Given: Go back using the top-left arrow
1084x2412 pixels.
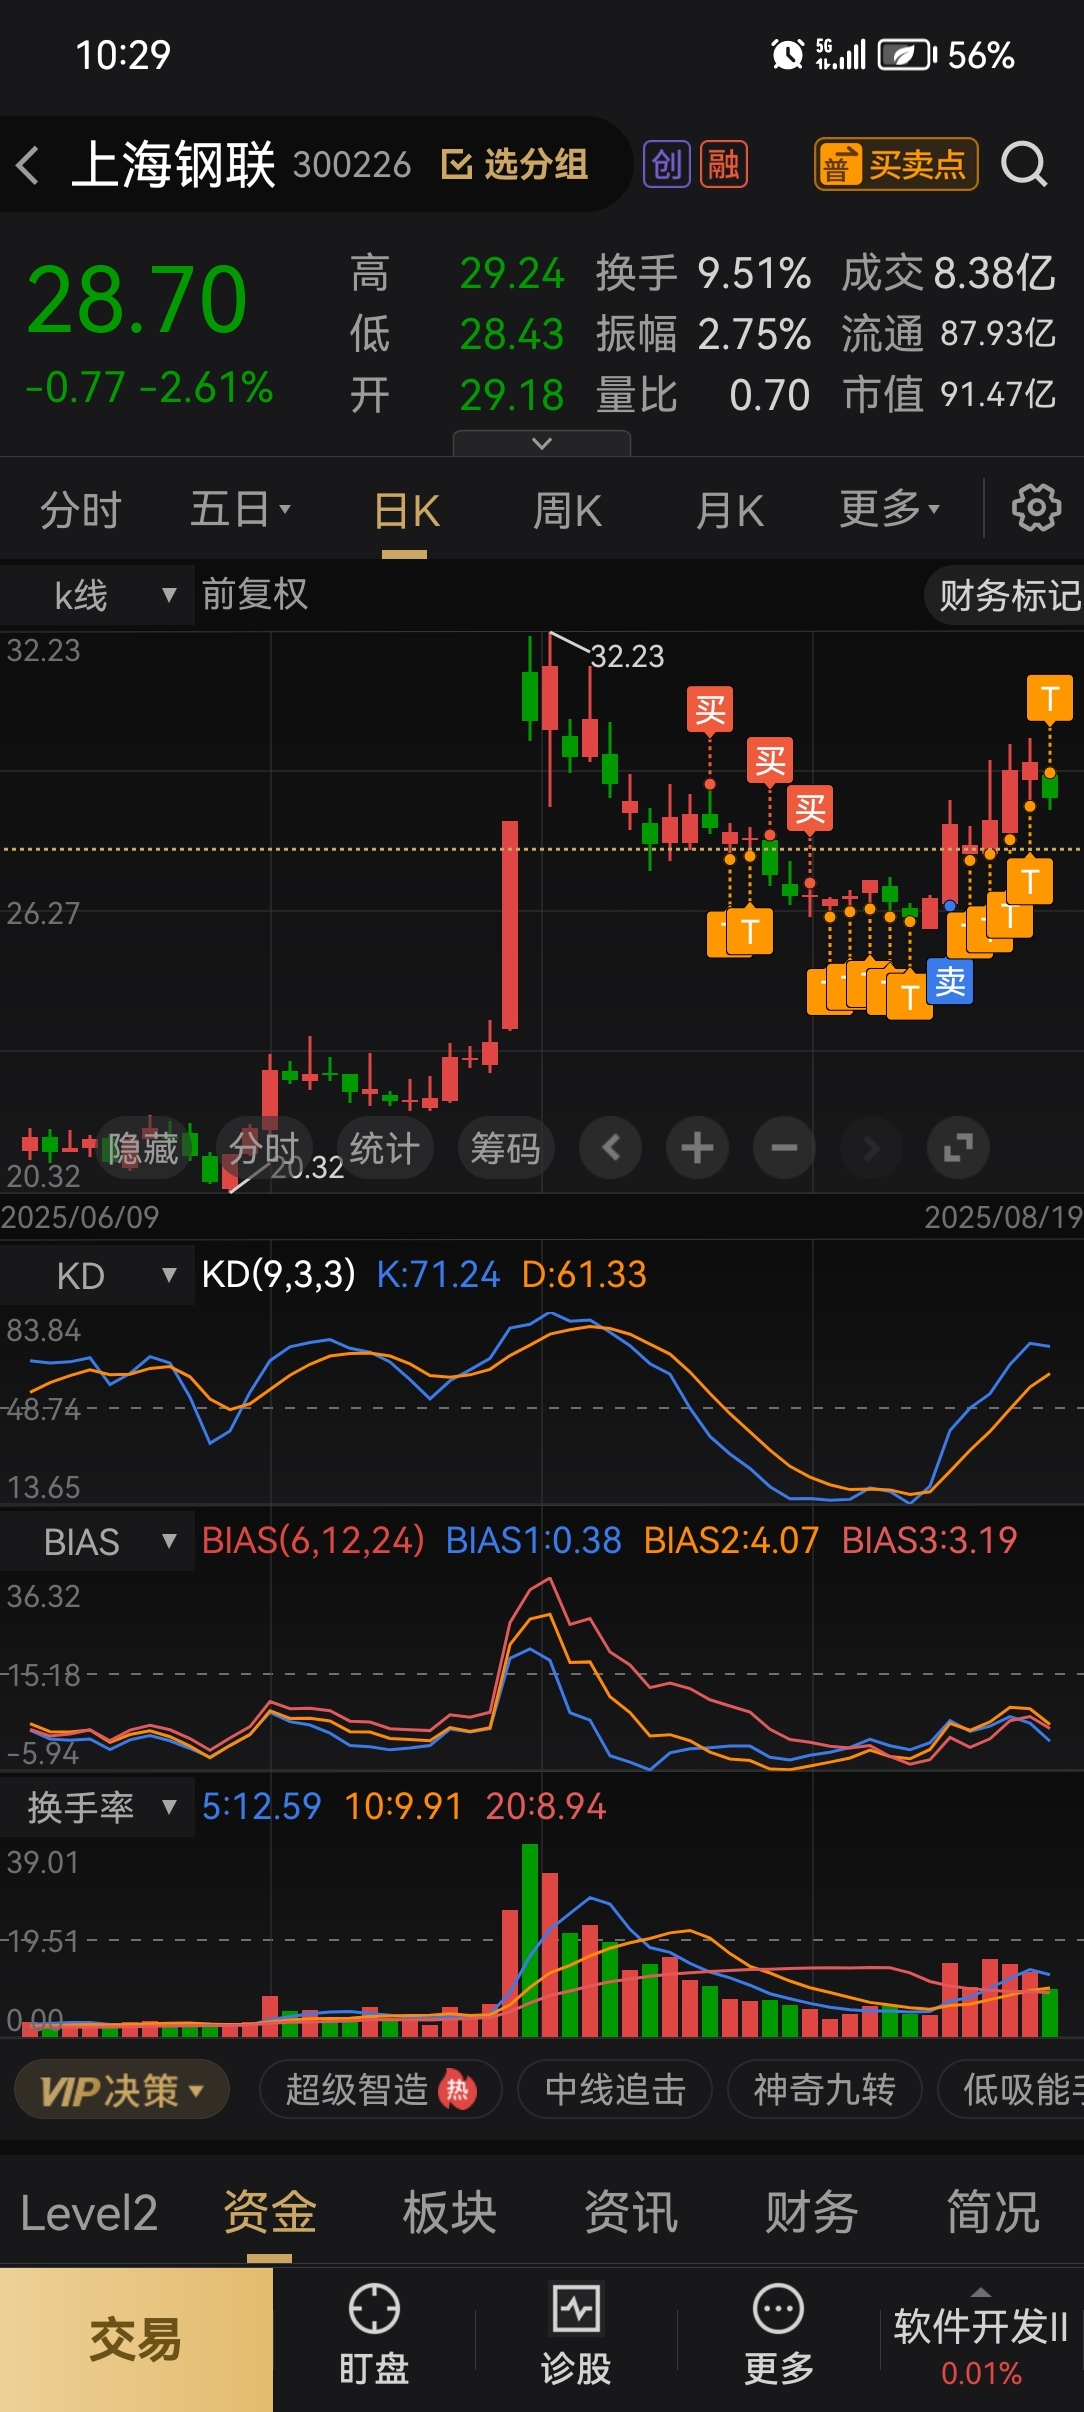Looking at the screenshot, I should click(x=28, y=165).
